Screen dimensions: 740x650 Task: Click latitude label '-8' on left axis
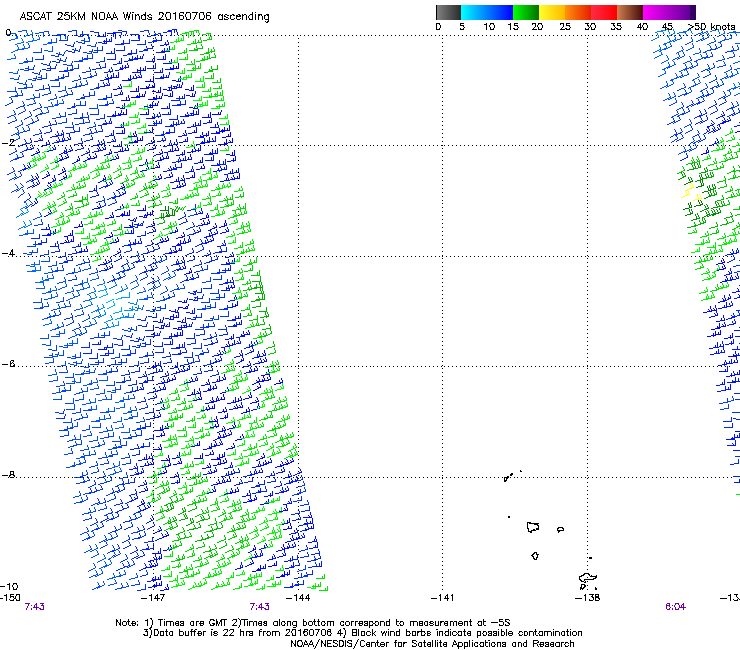8,475
